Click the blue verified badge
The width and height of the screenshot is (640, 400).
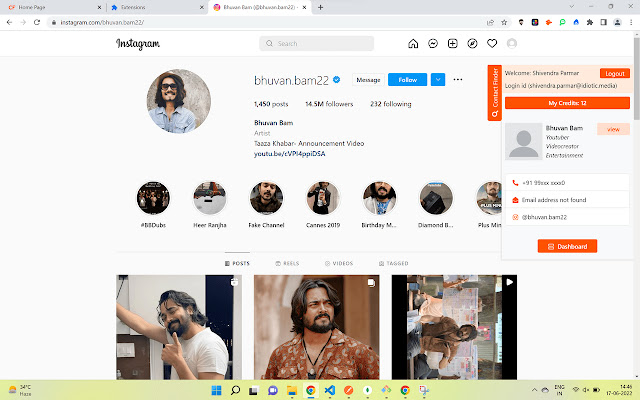pos(336,80)
